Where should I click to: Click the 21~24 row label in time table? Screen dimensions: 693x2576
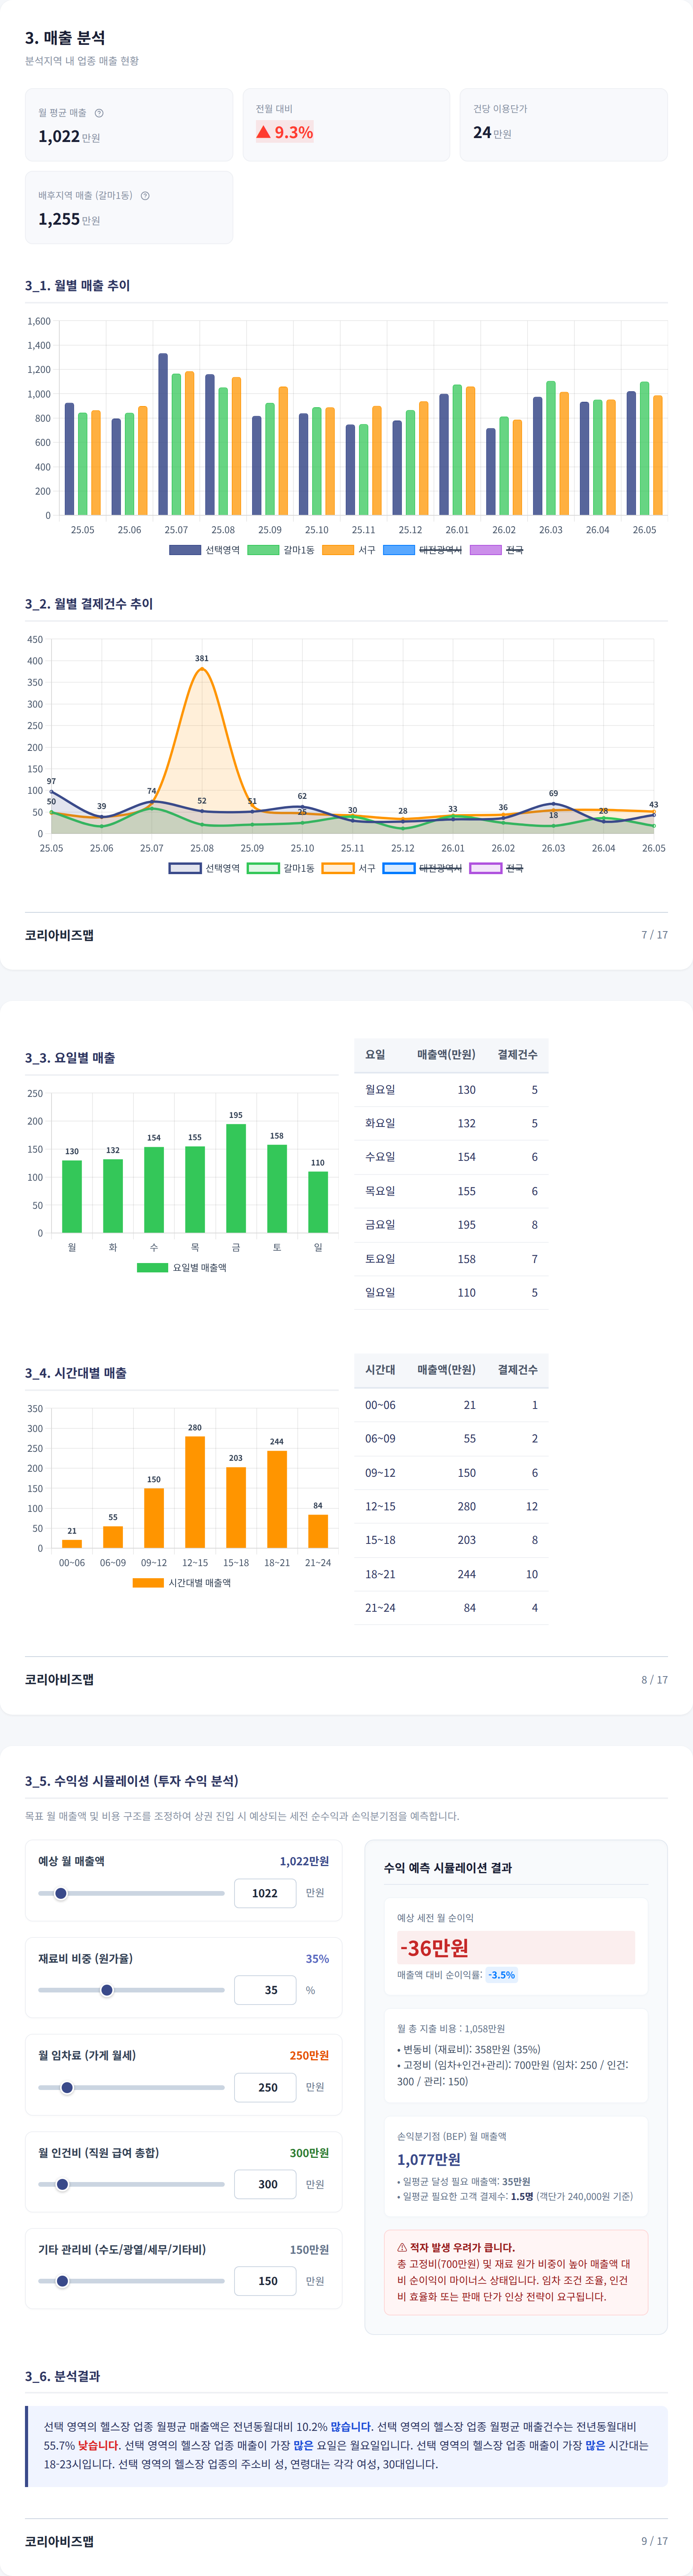point(380,1608)
